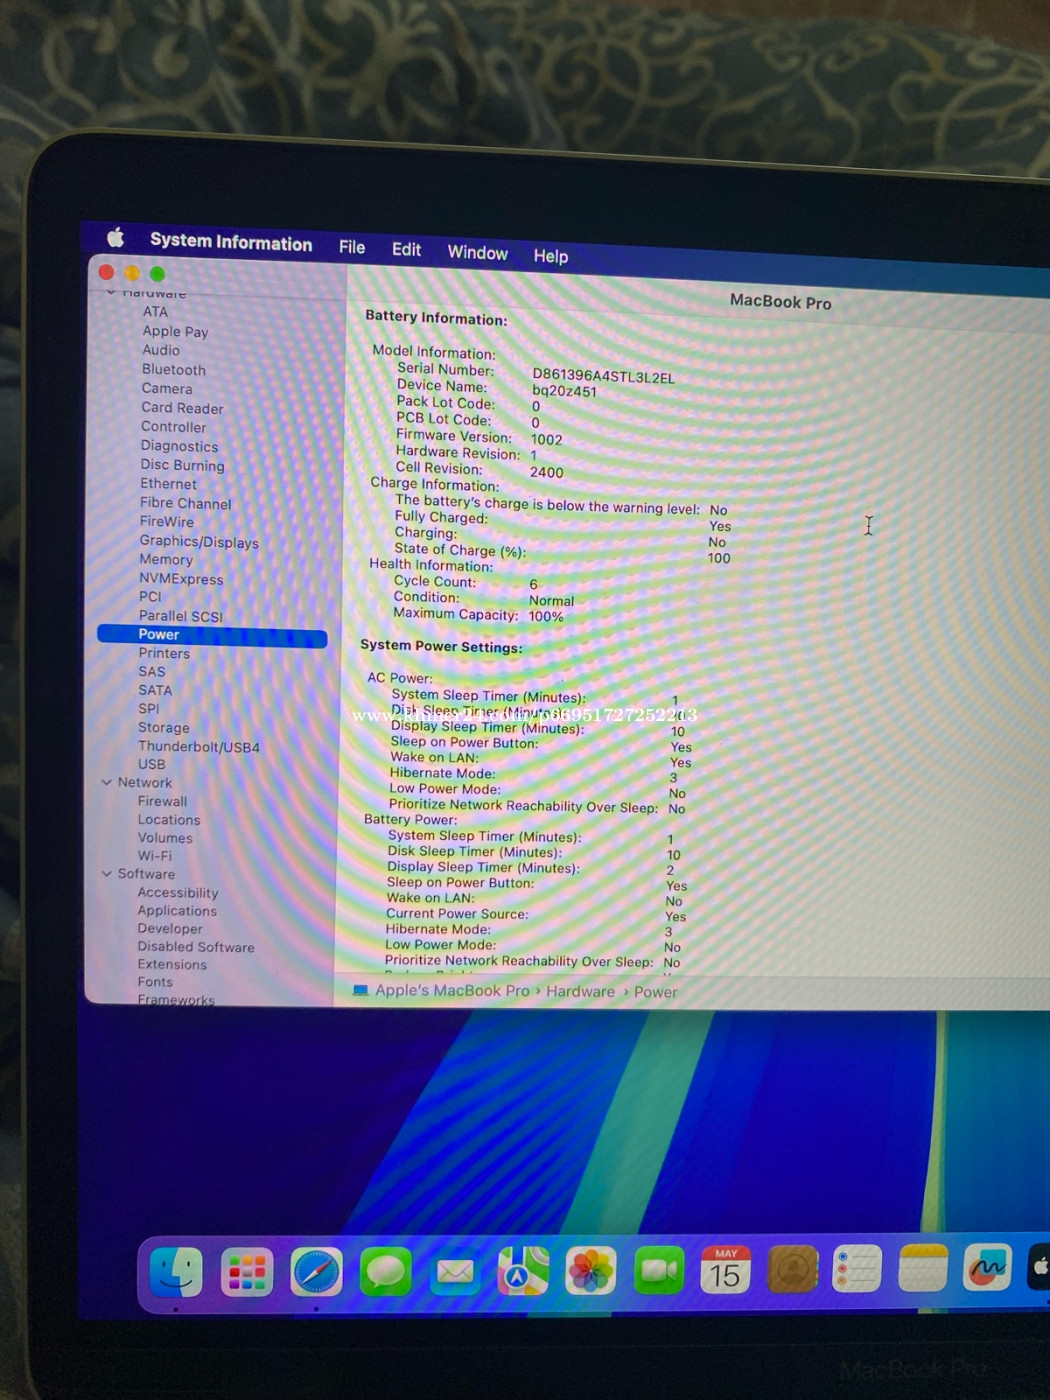
Task: Select Locations under Network
Action: 169,820
